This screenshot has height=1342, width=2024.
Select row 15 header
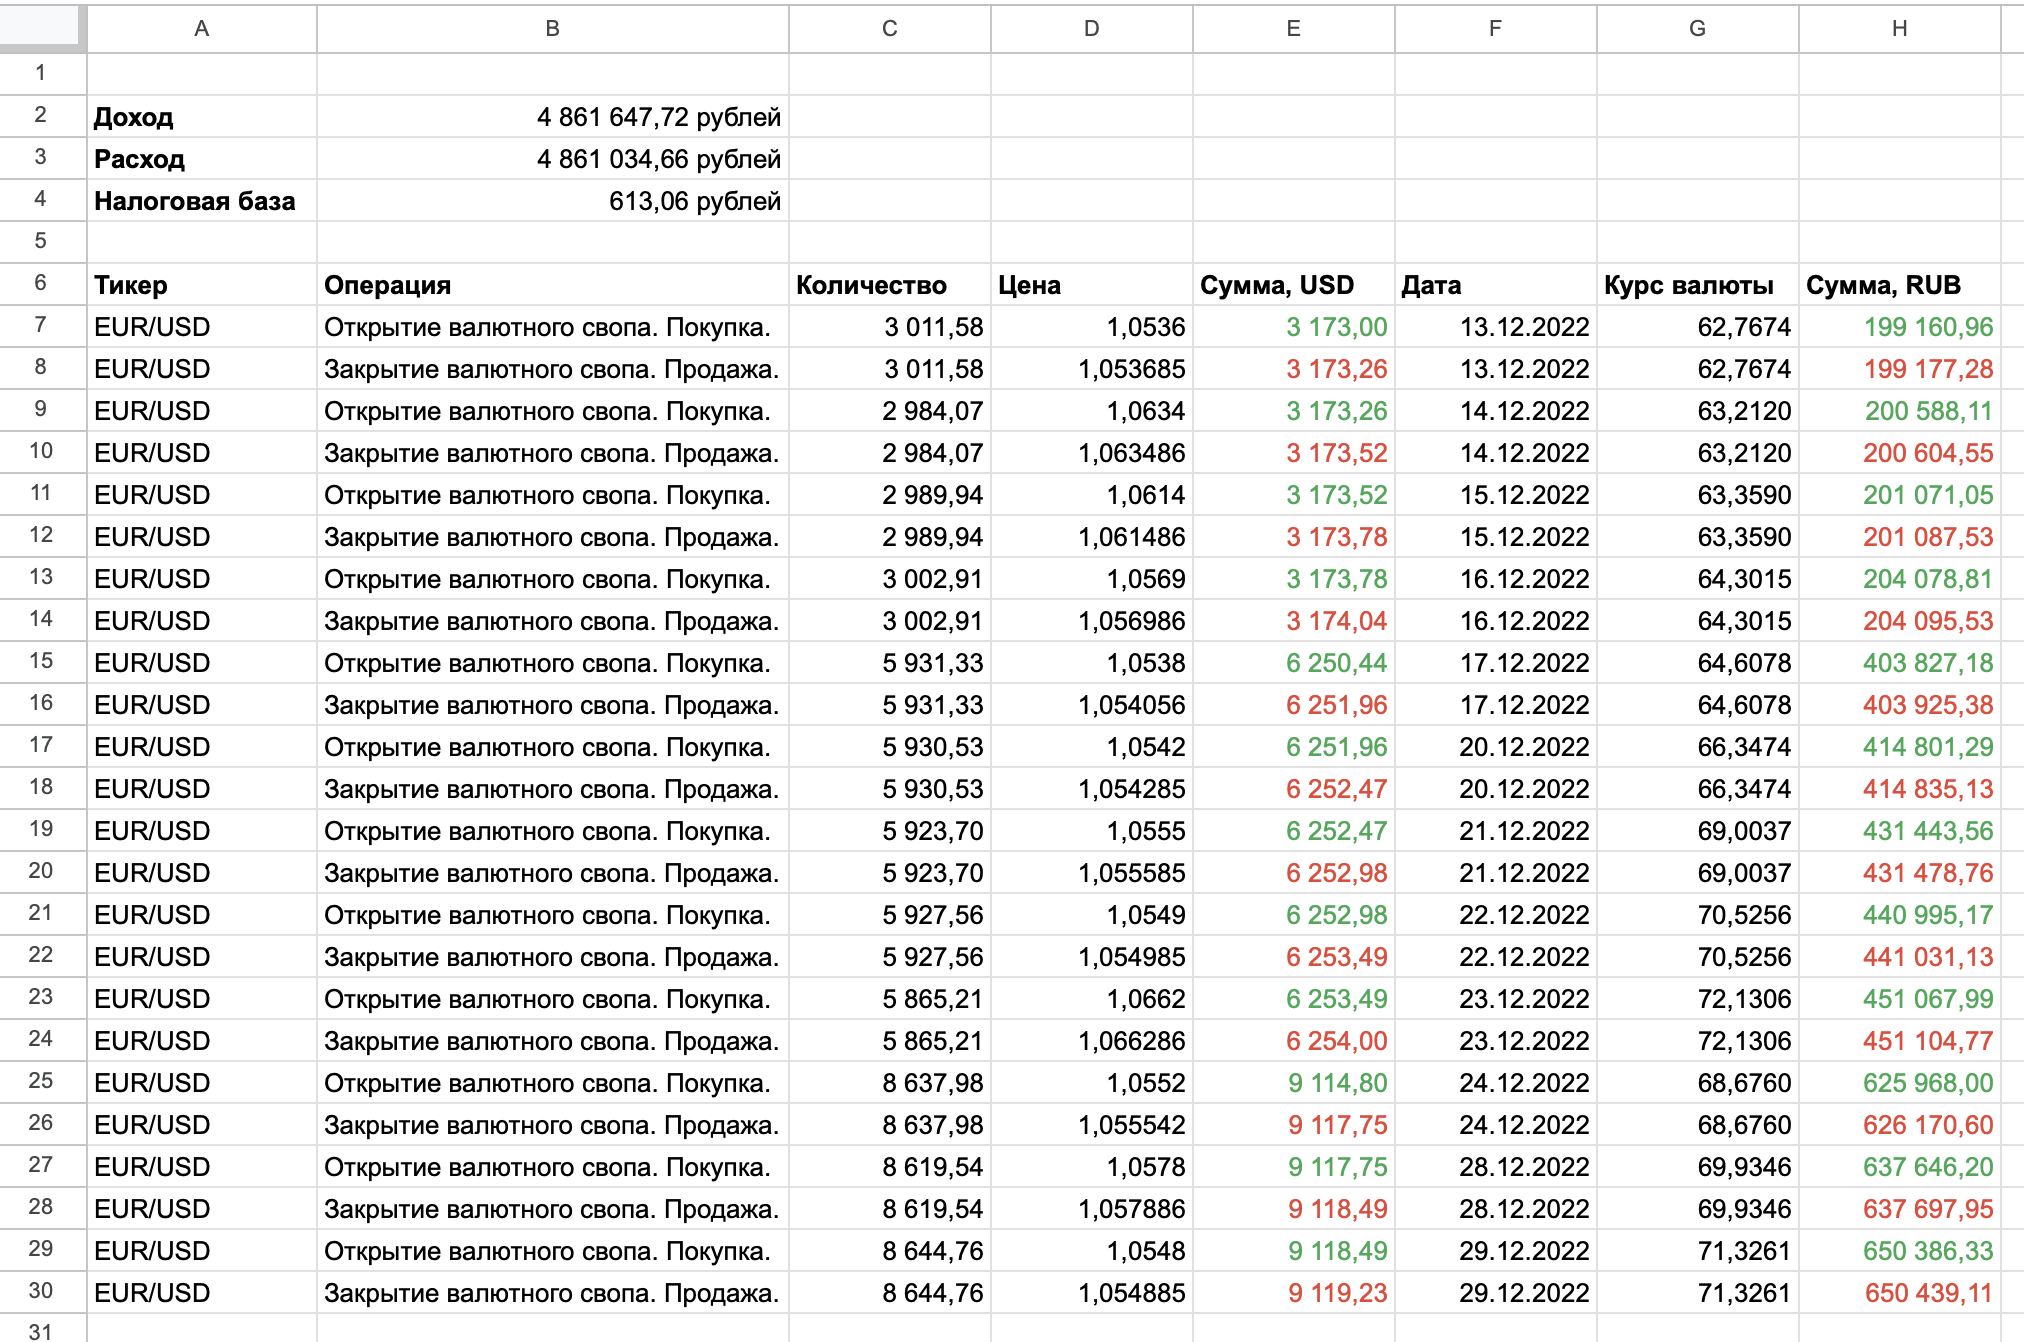[41, 661]
